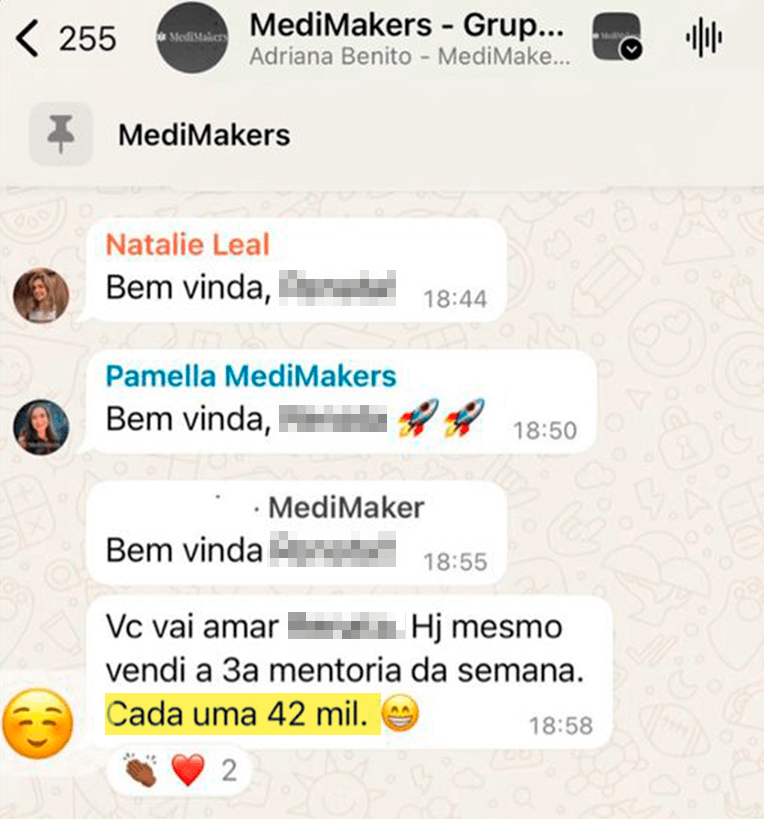
Task: Open the community switcher icon with chevron
Action: point(617,37)
